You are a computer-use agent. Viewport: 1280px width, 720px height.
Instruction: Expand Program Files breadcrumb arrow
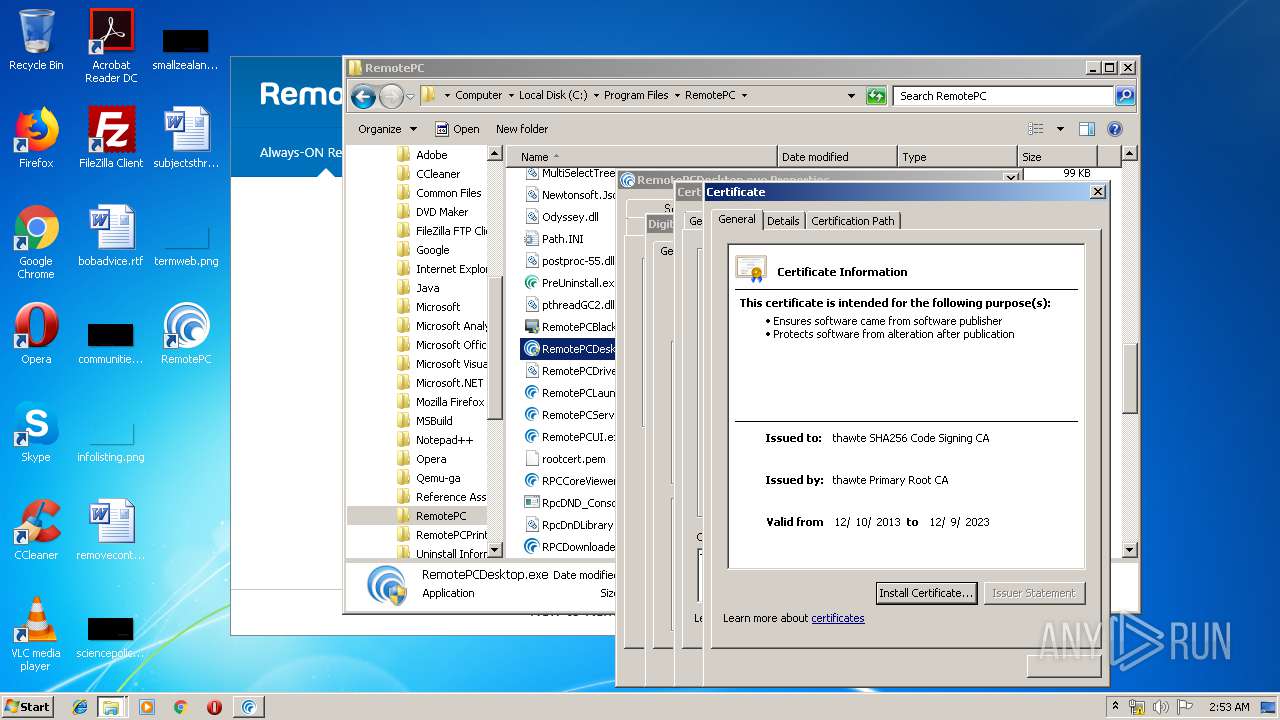pyautogui.click(x=676, y=96)
